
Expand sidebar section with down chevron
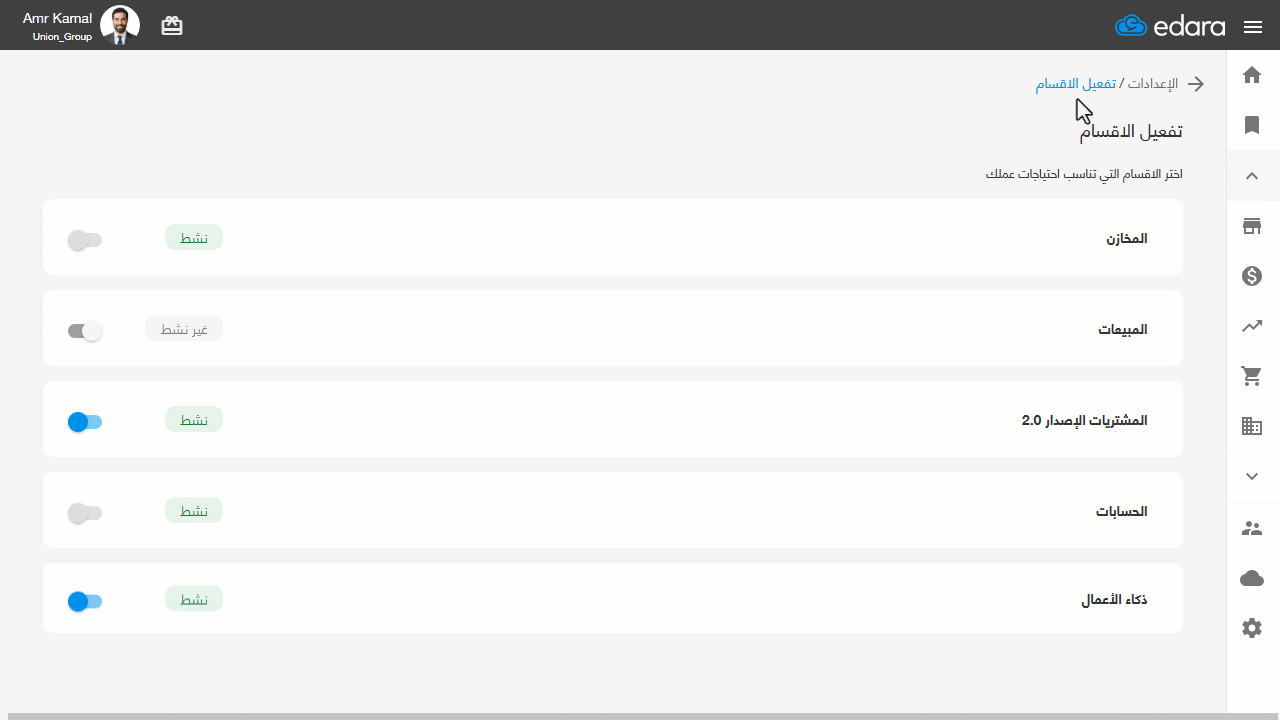[x=1252, y=477]
